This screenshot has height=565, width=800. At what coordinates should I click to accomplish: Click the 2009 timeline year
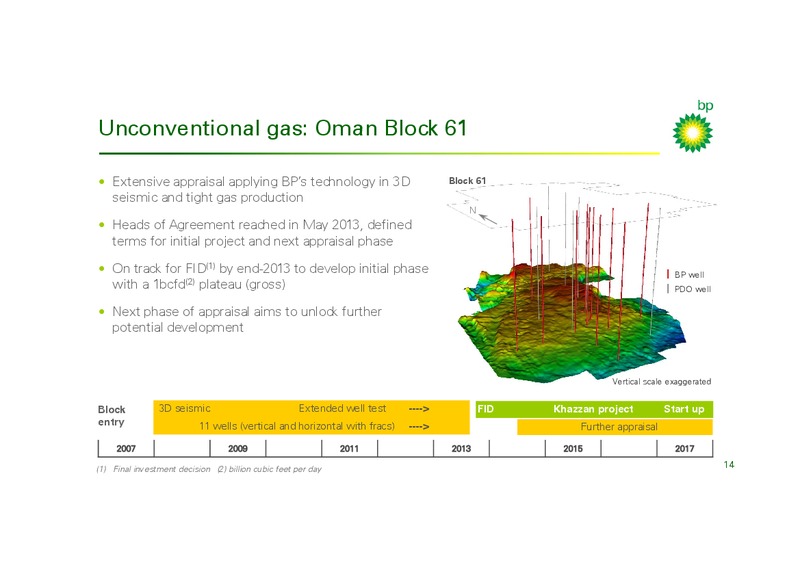[x=238, y=449]
